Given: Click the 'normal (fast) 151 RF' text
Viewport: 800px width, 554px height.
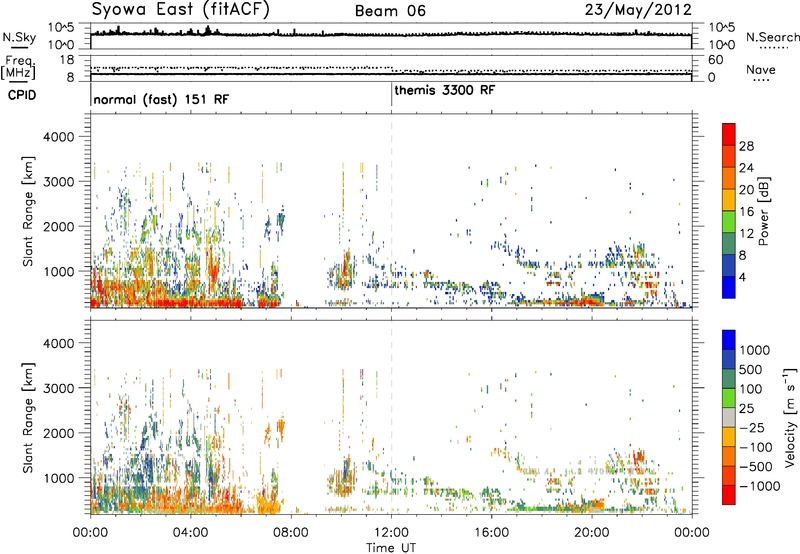Looking at the screenshot, I should click(161, 99).
